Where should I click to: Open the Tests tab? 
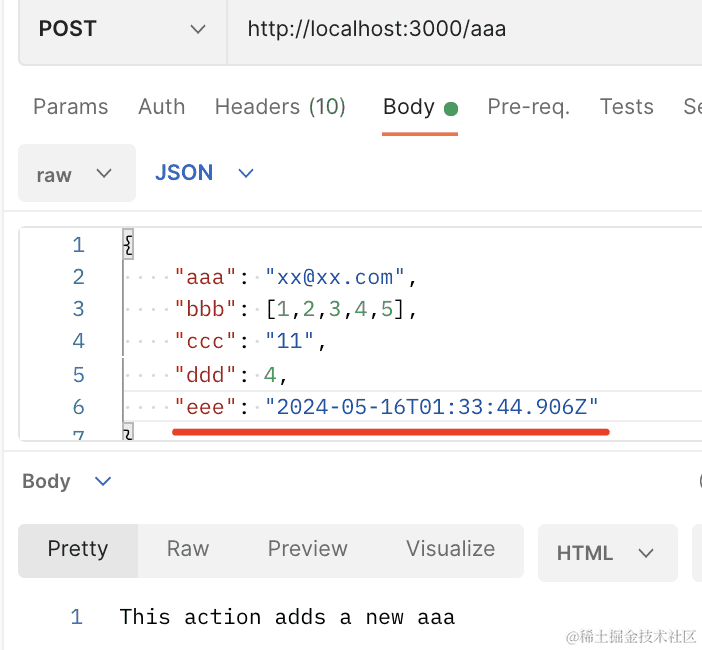pos(626,107)
